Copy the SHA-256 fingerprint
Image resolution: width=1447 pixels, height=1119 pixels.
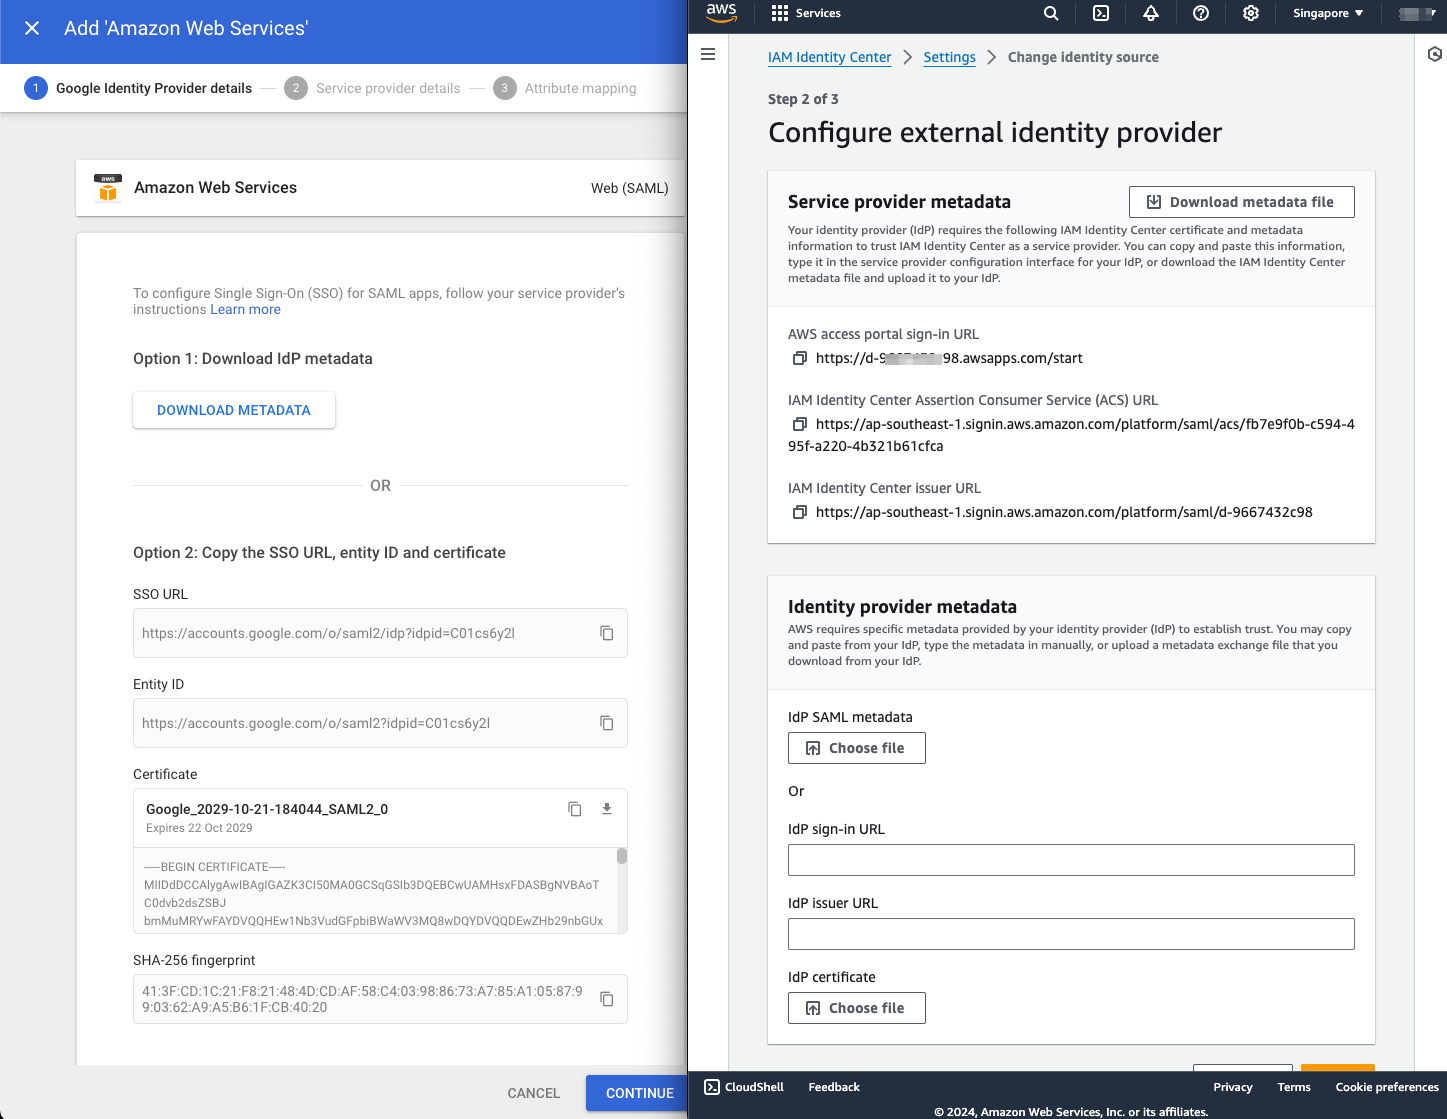pyautogui.click(x=606, y=999)
